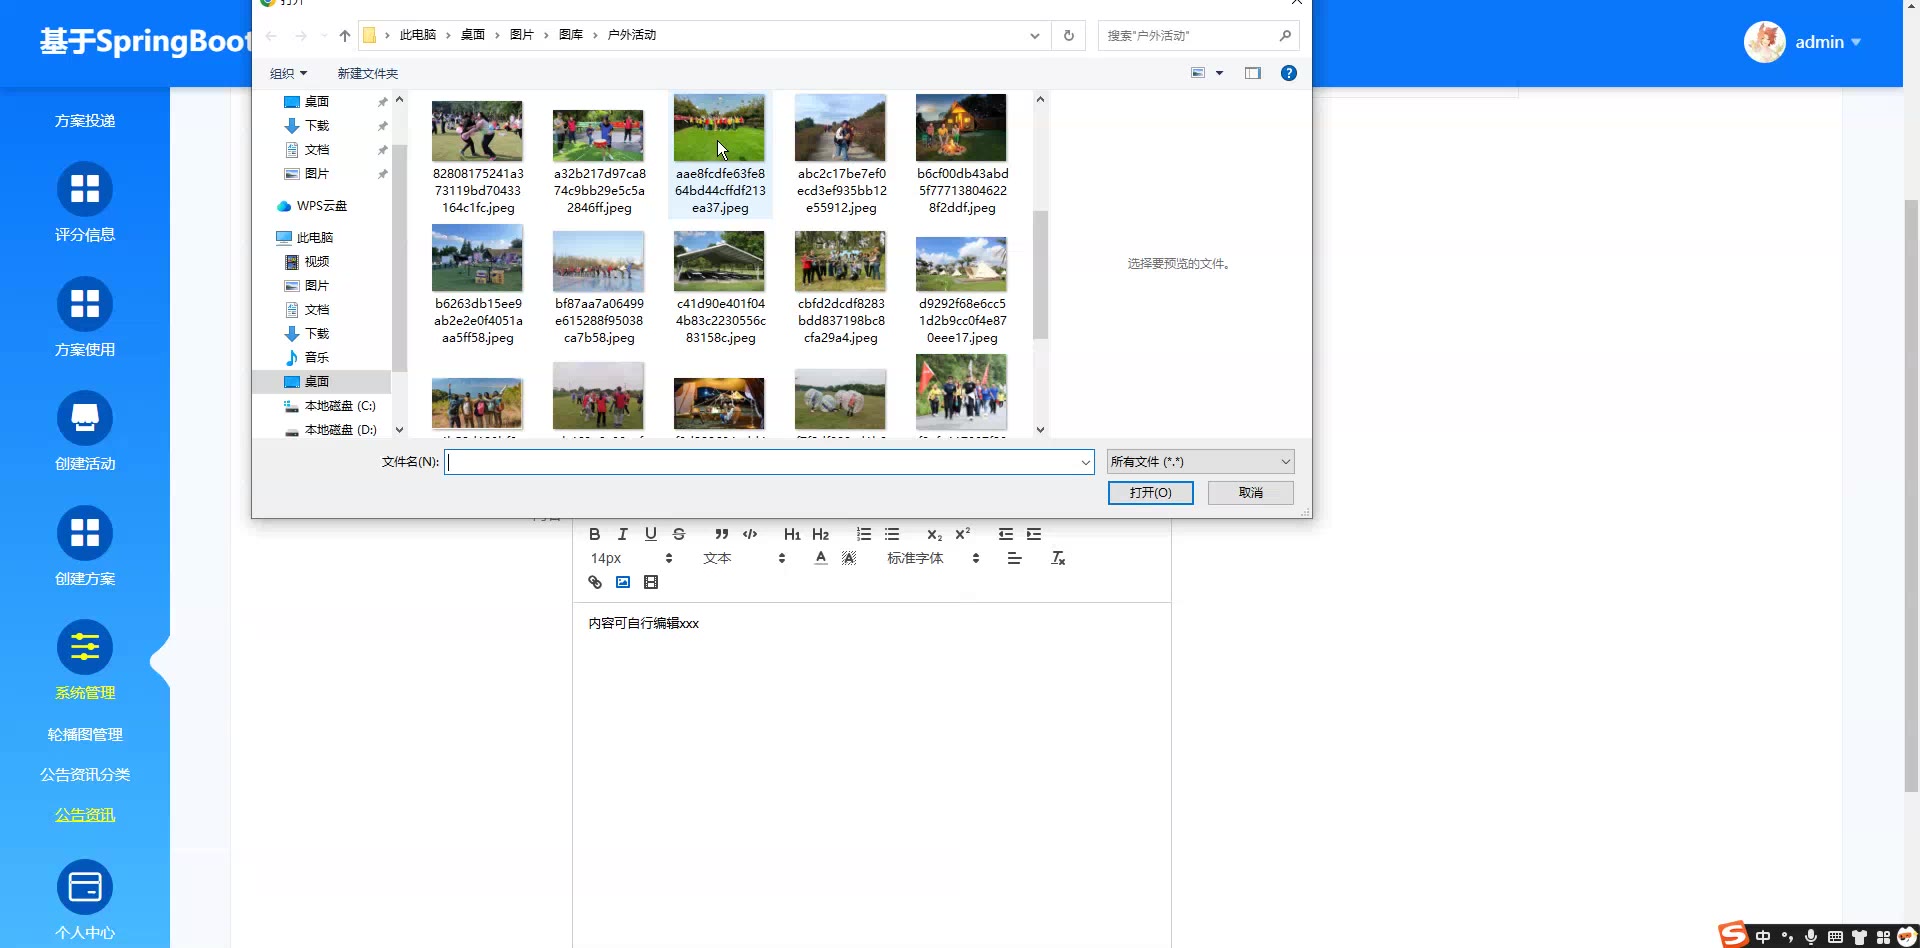Expand the 所有文件 file type dropdown
Screen dimensions: 1920x948
(x=1200, y=461)
